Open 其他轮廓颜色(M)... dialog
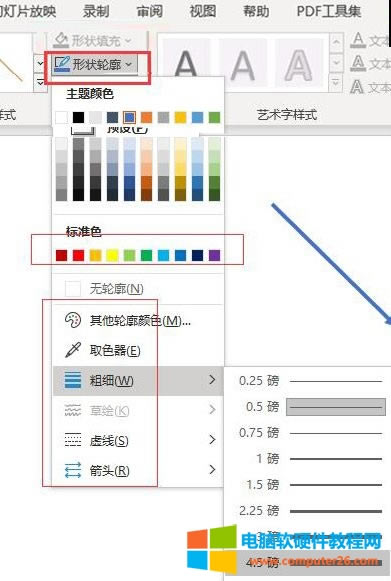 pos(138,320)
